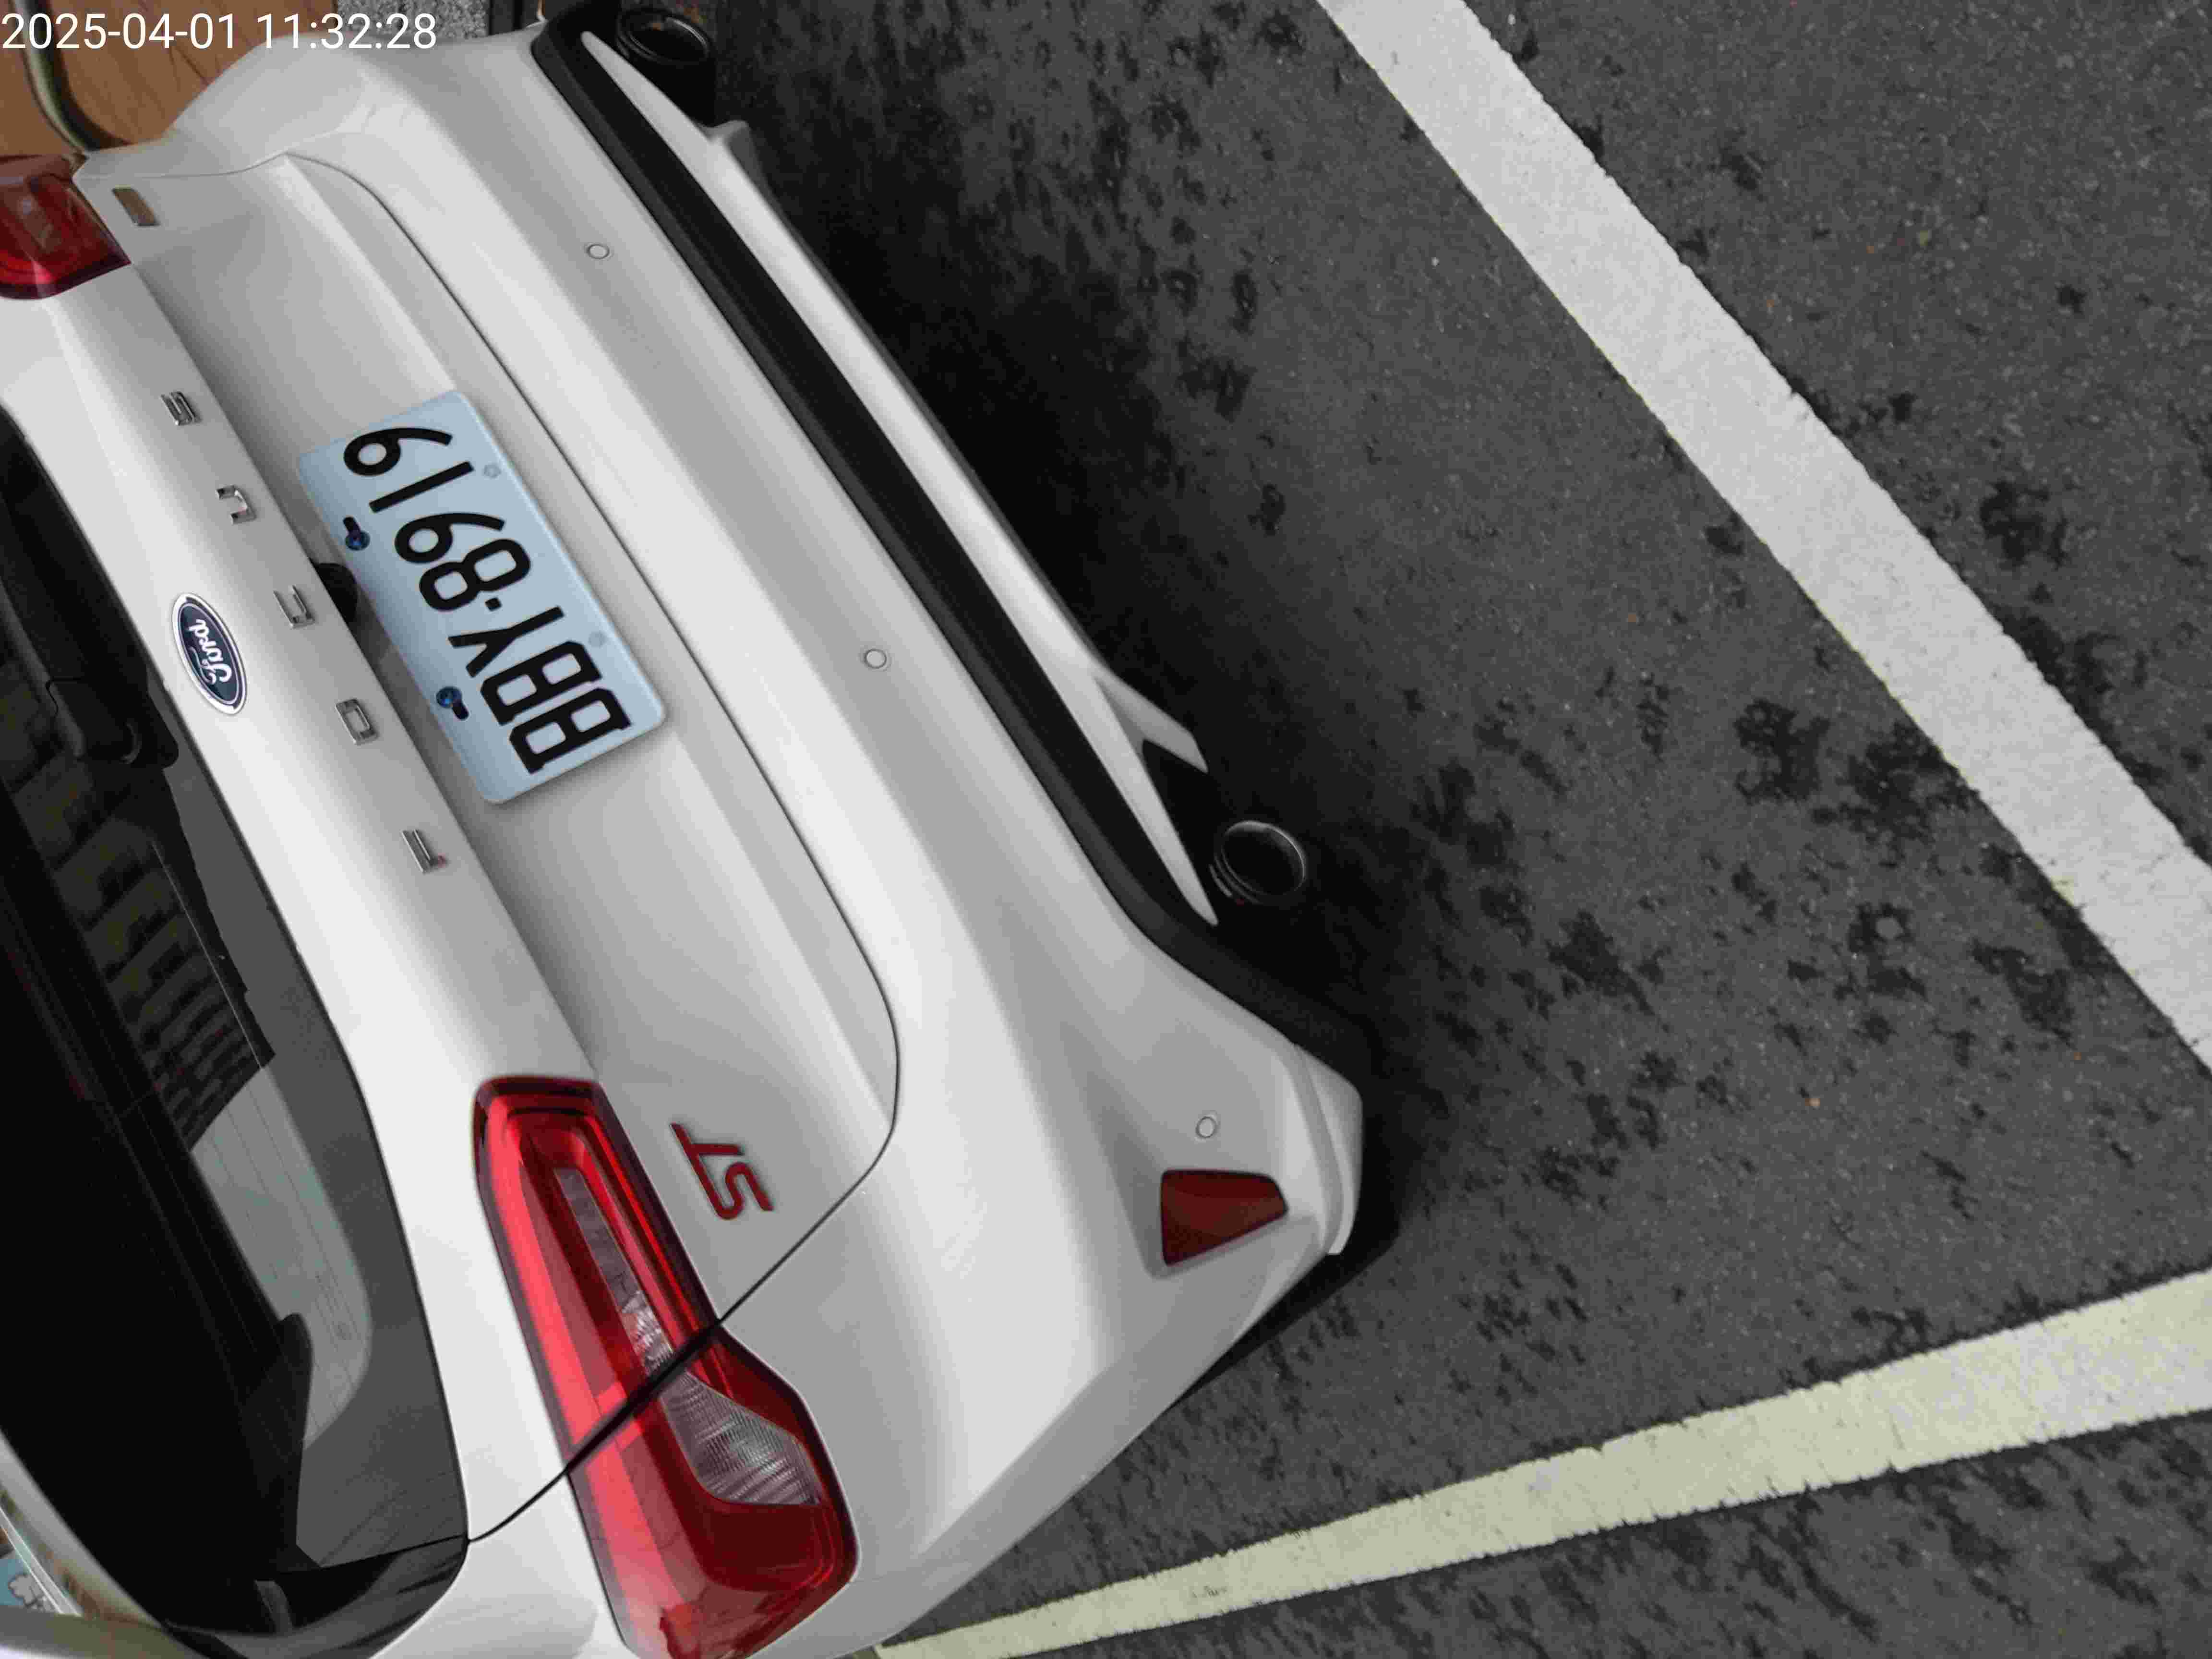Click the license plate BBY-8919
The width and height of the screenshot is (2212, 1659).
481,595
